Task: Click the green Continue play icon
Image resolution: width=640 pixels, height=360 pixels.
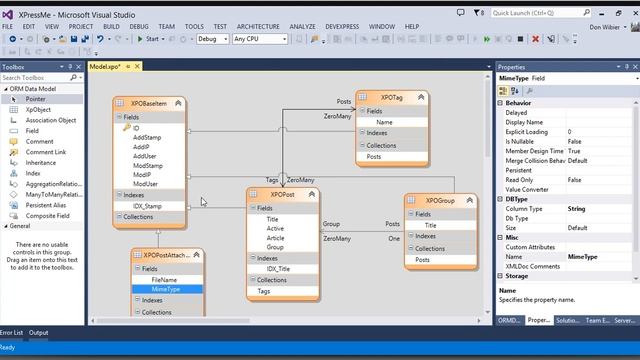Action: (487, 39)
